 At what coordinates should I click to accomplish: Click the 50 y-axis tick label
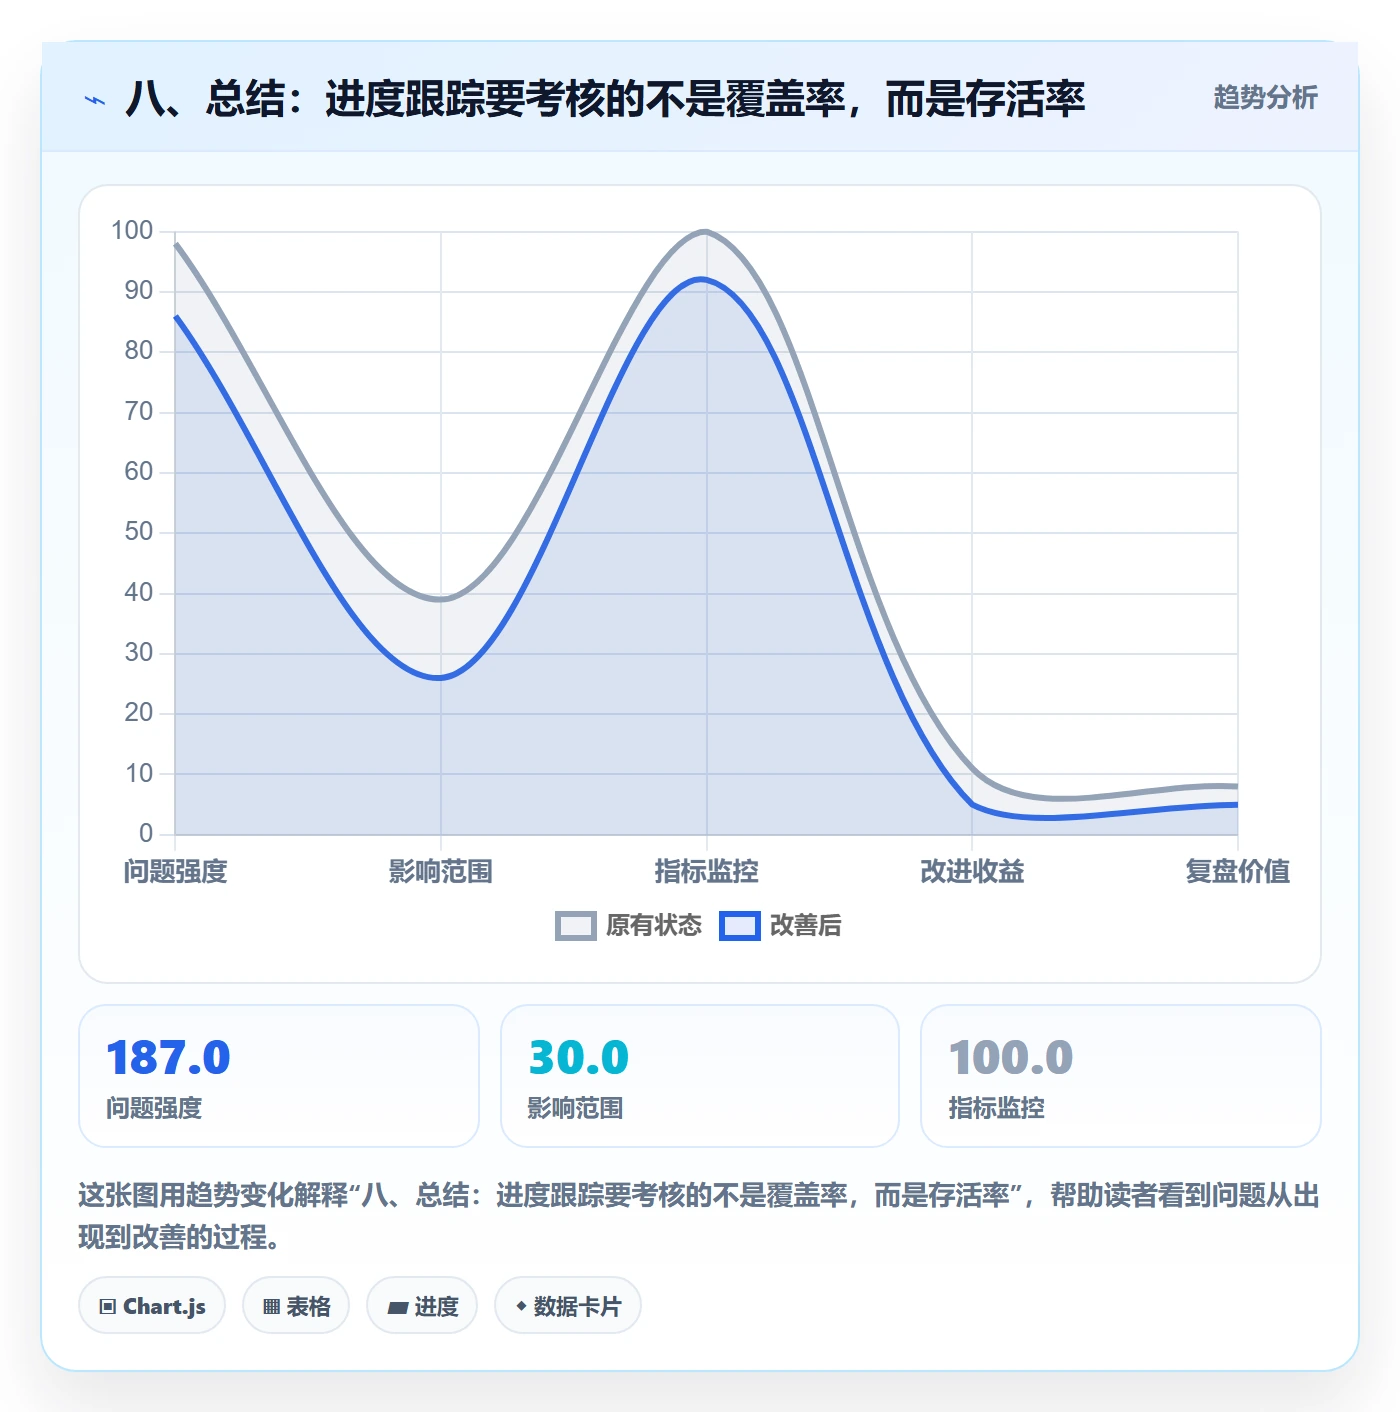click(139, 532)
